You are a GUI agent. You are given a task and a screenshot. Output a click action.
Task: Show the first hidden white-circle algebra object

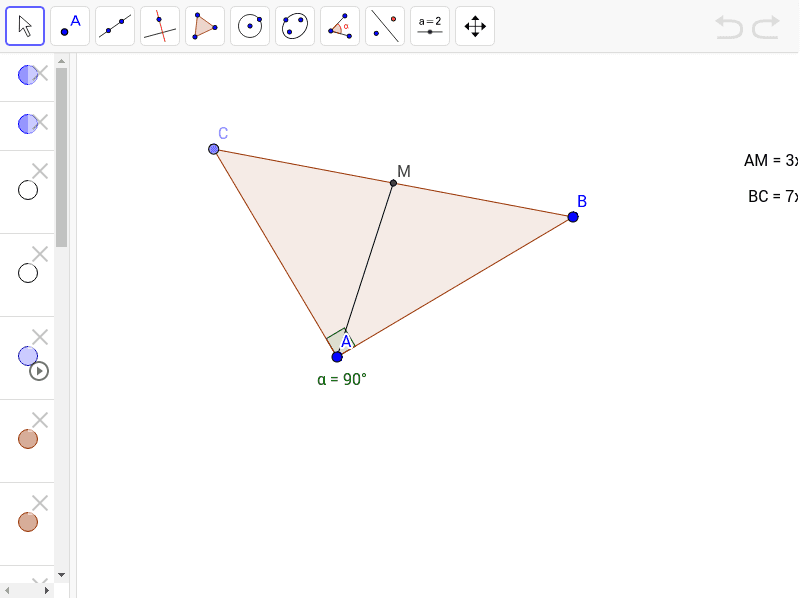coord(28,190)
